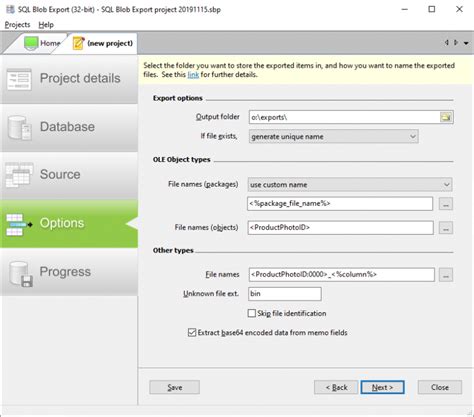Open the tab list dropdown arrow
The height and width of the screenshot is (417, 474).
[466, 43]
